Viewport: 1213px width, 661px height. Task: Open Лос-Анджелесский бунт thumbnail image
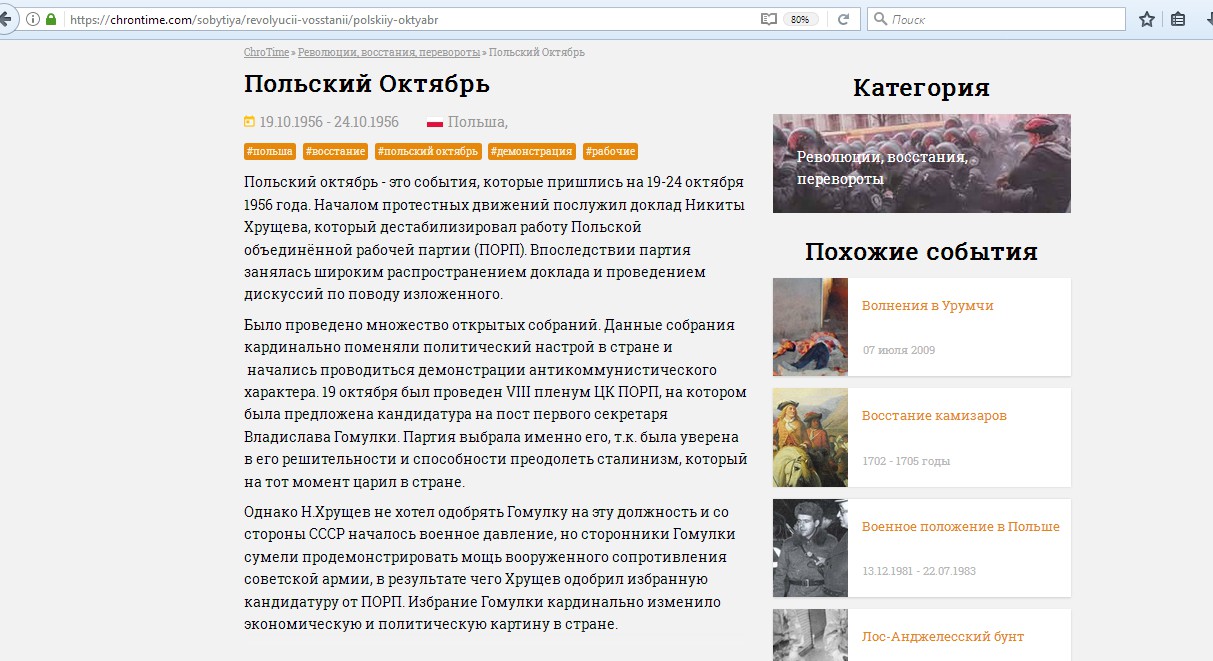click(x=810, y=635)
